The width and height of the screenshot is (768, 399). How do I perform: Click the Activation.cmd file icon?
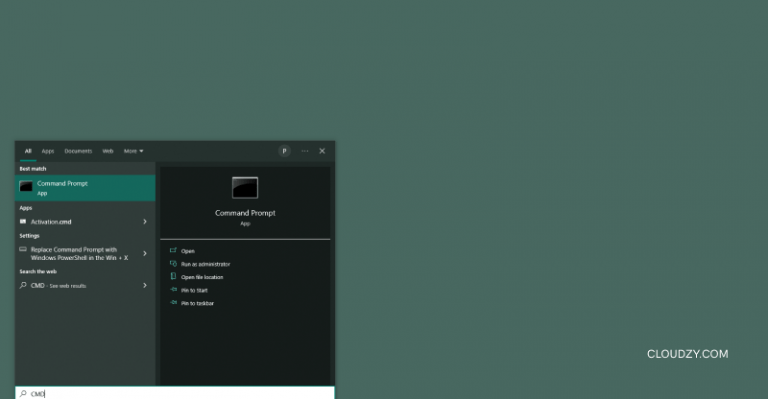click(23, 222)
